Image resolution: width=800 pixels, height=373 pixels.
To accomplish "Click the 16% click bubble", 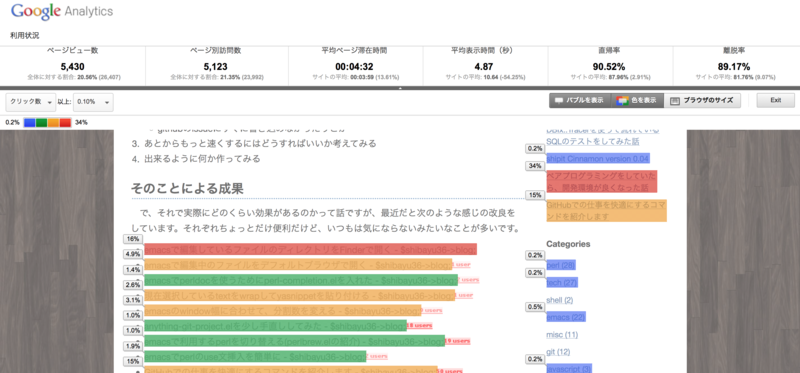I will pos(133,239).
